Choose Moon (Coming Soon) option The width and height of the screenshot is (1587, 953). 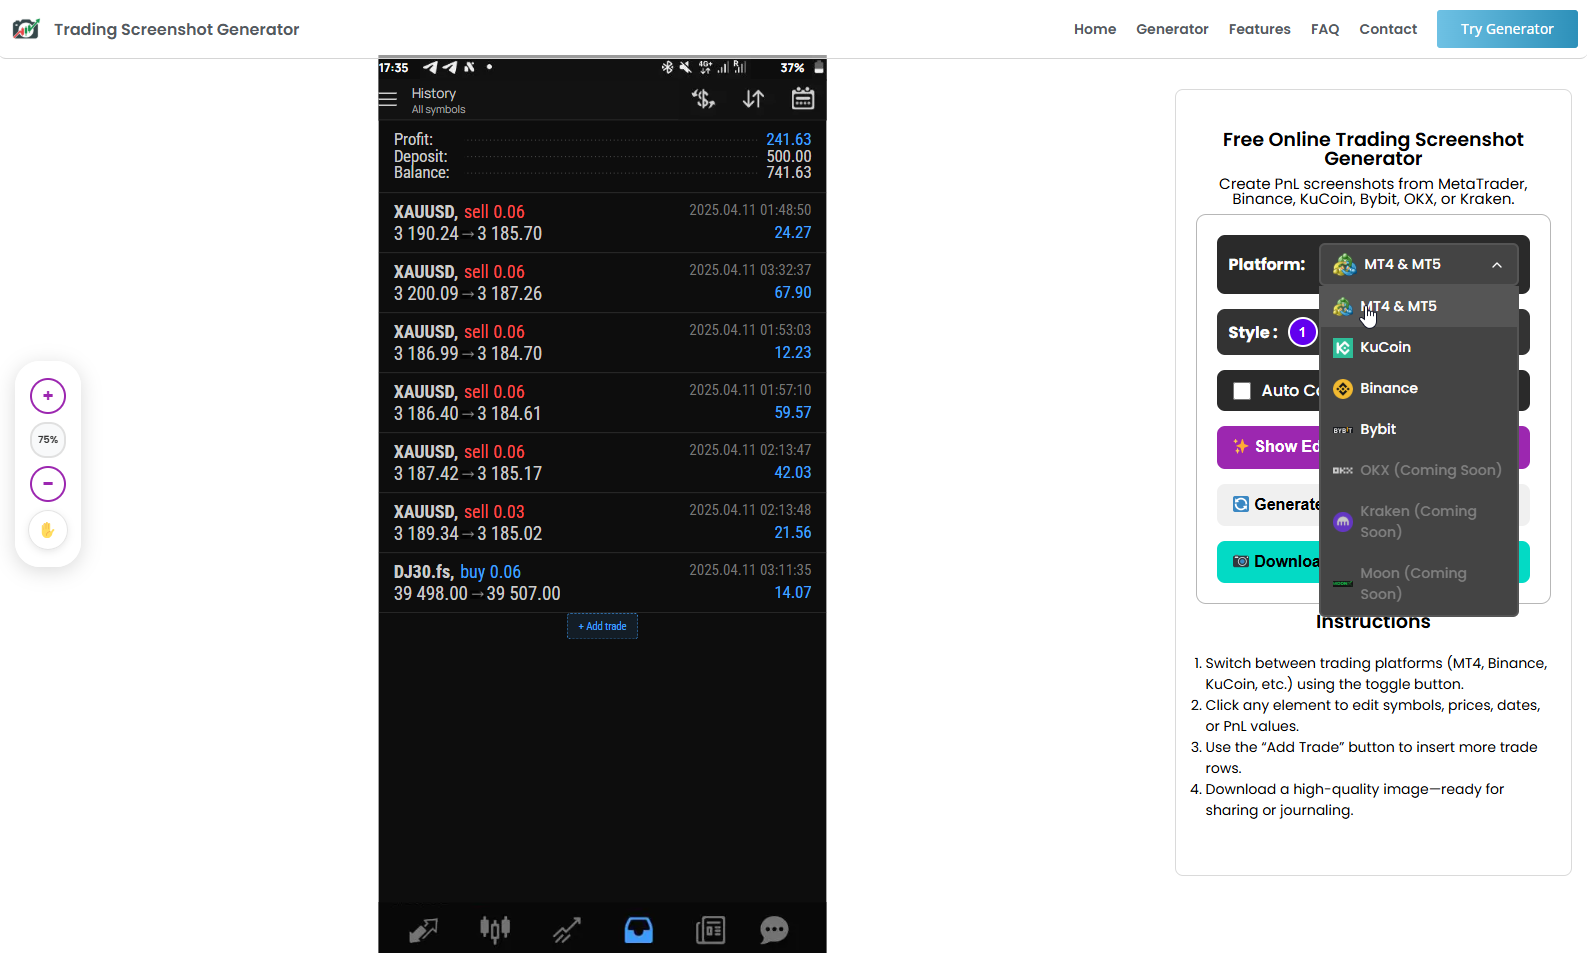1419,583
